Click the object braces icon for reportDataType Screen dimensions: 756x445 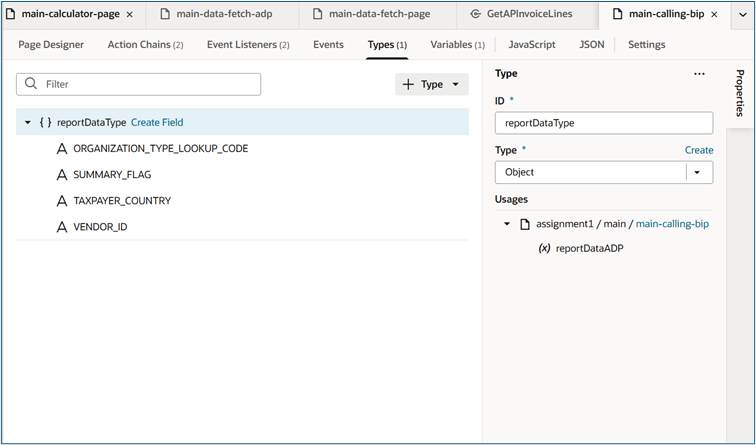(45, 123)
